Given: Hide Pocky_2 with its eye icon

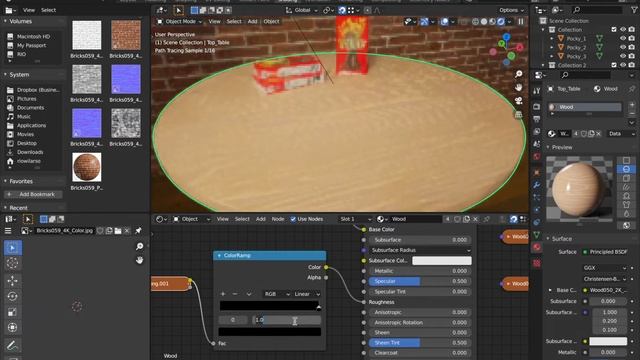Looking at the screenshot, I should click(623, 47).
